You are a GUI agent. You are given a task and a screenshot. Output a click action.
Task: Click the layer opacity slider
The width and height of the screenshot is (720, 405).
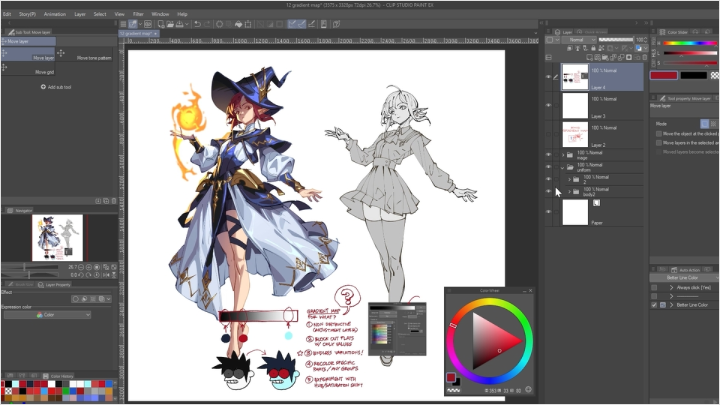615,40
